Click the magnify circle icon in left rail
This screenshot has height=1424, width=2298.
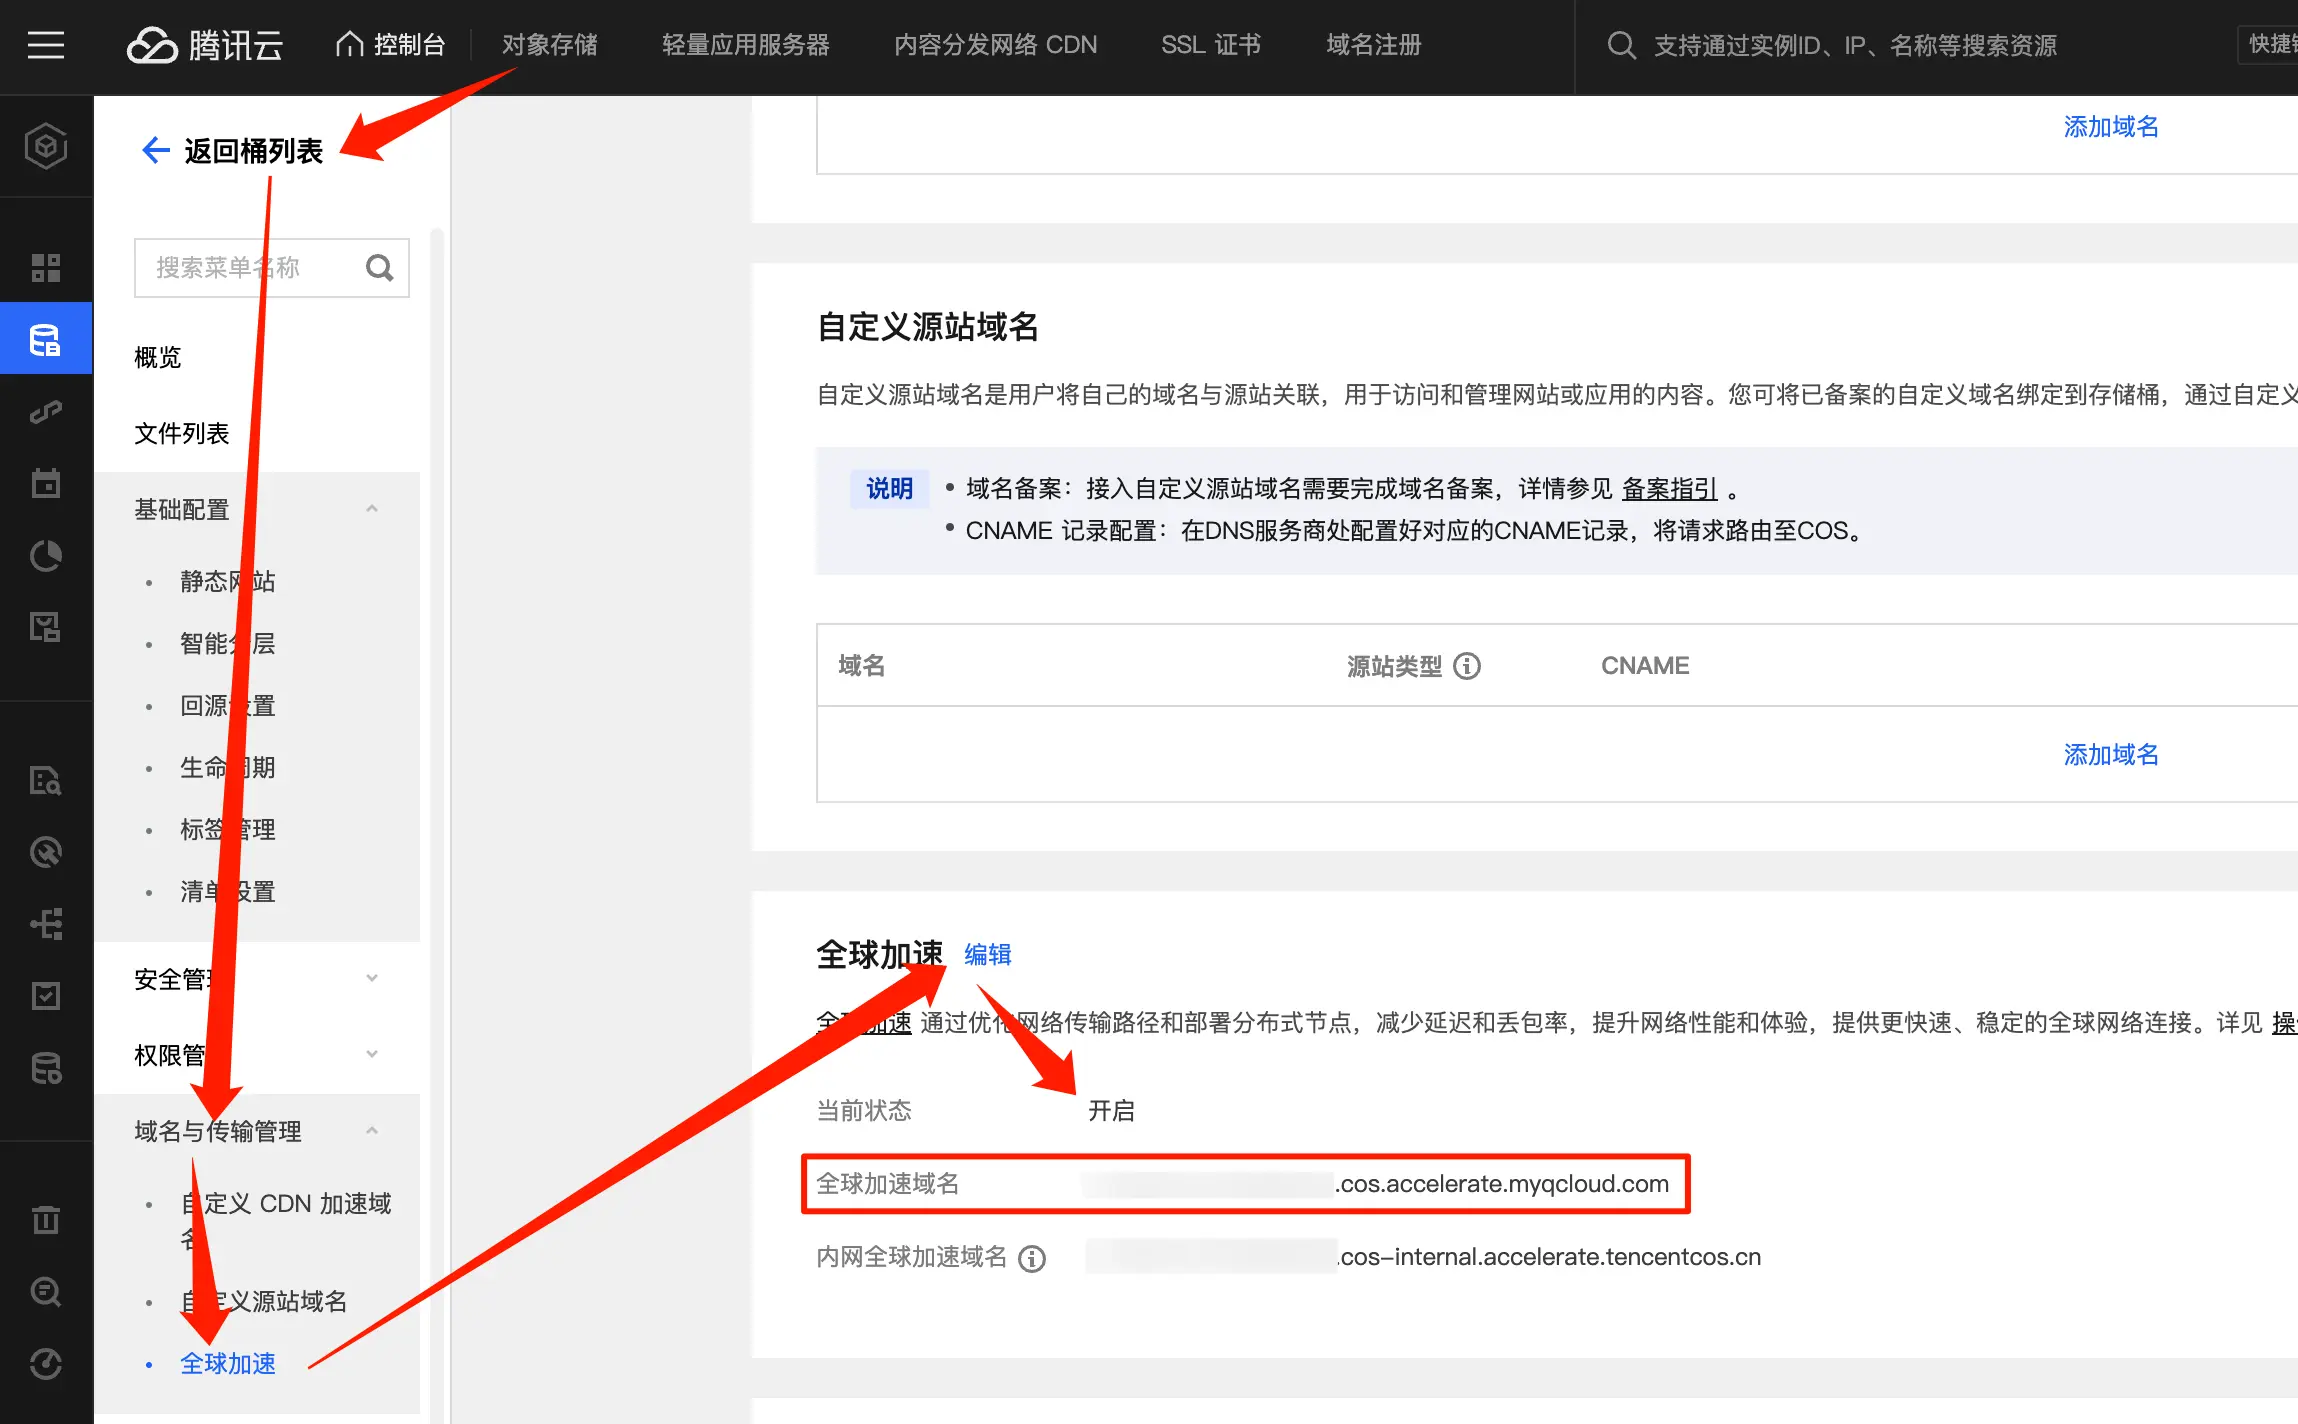[46, 1291]
